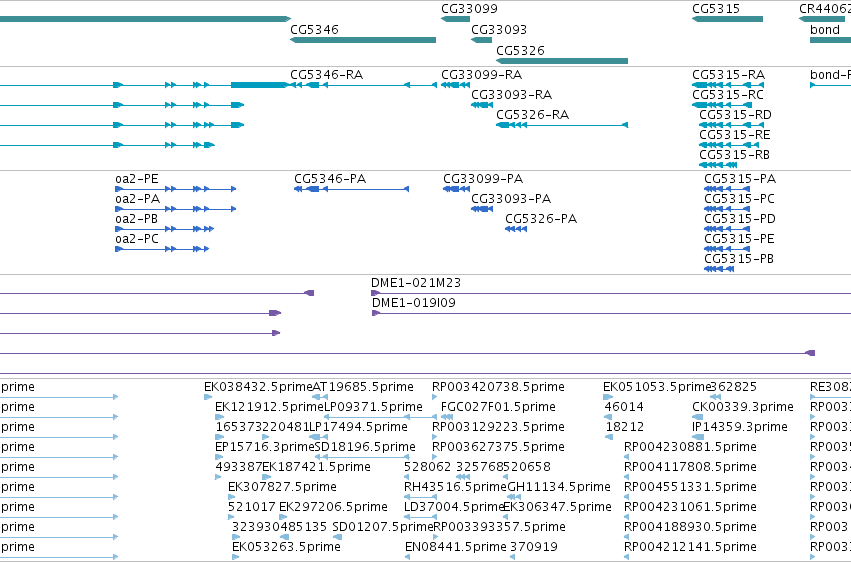The width and height of the screenshot is (851, 562).
Task: Select the CG33093 gene feature
Action: click(481, 40)
